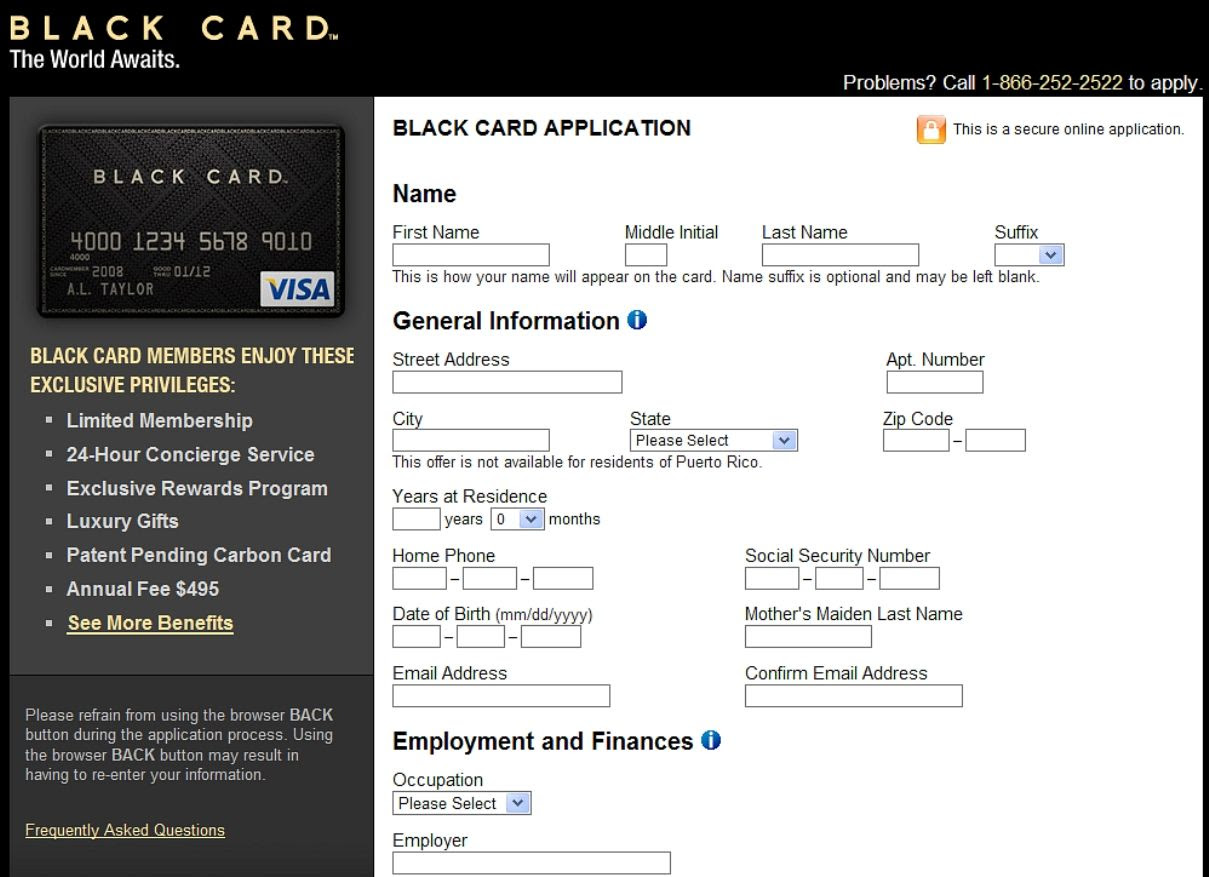Click the first Social Security Number box
Screen dimensions: 1209x877
[772, 578]
